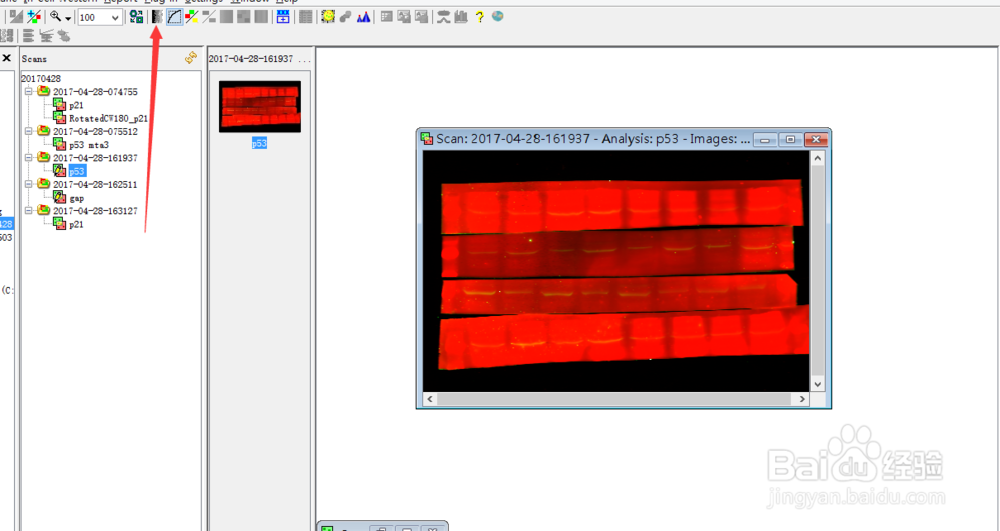Click the globe icon in toolbar

click(497, 17)
